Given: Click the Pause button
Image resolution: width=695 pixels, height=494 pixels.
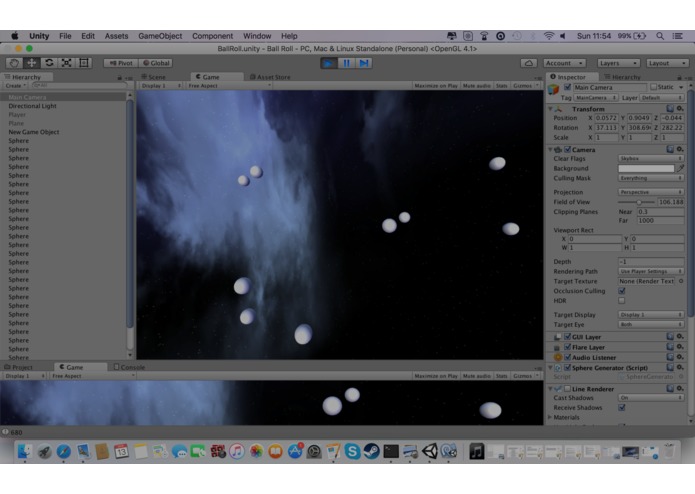Looking at the screenshot, I should (346, 63).
